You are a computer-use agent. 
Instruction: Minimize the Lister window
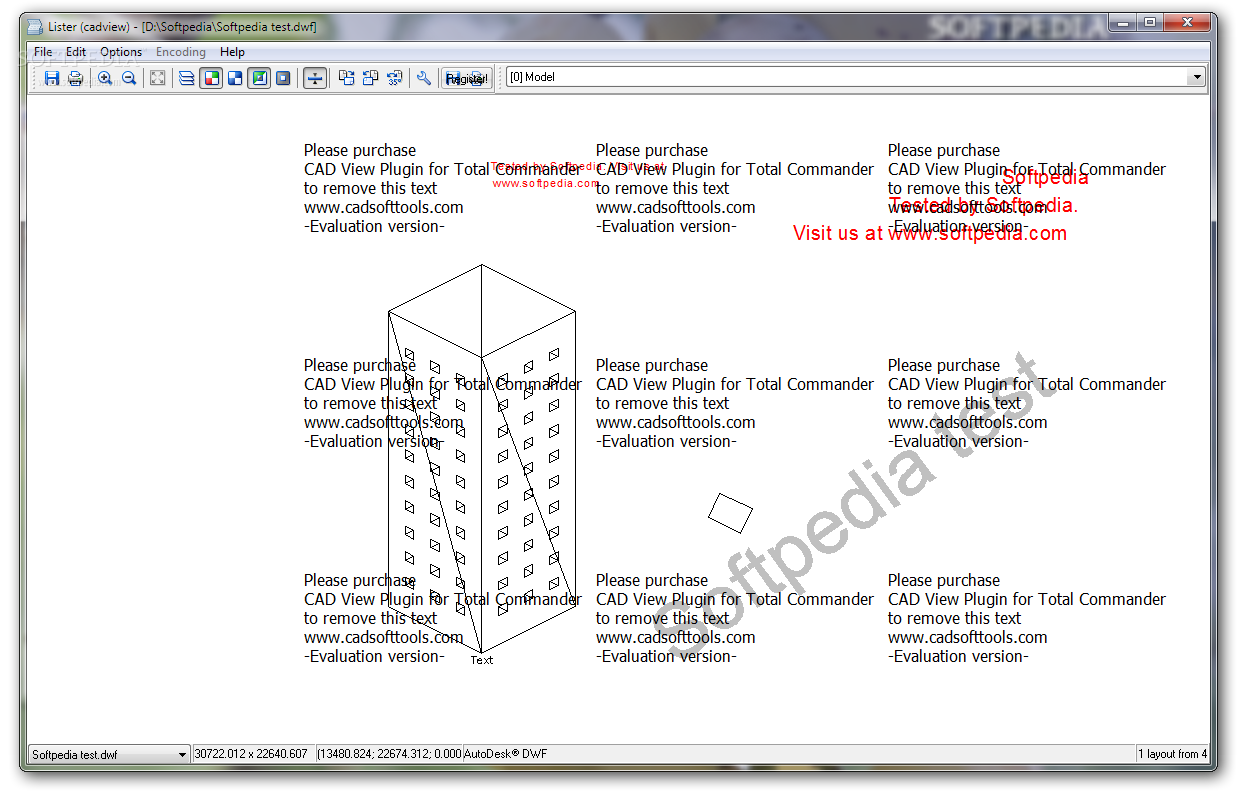tap(1122, 21)
